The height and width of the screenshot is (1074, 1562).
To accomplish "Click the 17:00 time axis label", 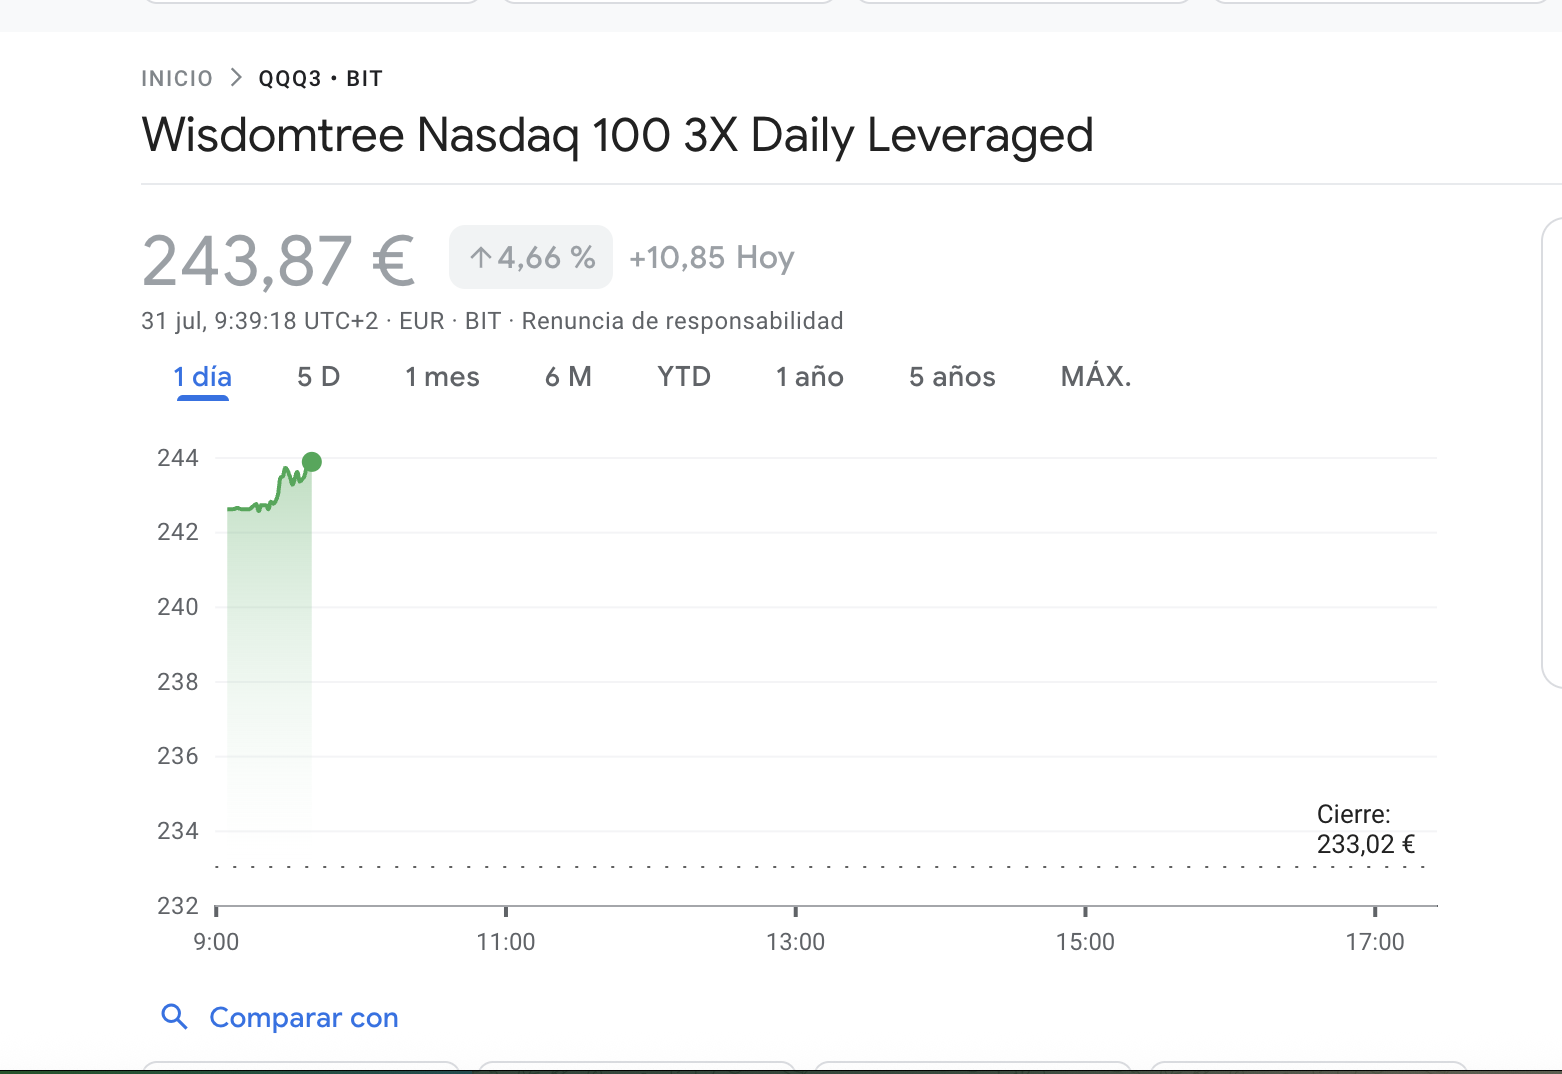I will pyautogui.click(x=1375, y=942).
